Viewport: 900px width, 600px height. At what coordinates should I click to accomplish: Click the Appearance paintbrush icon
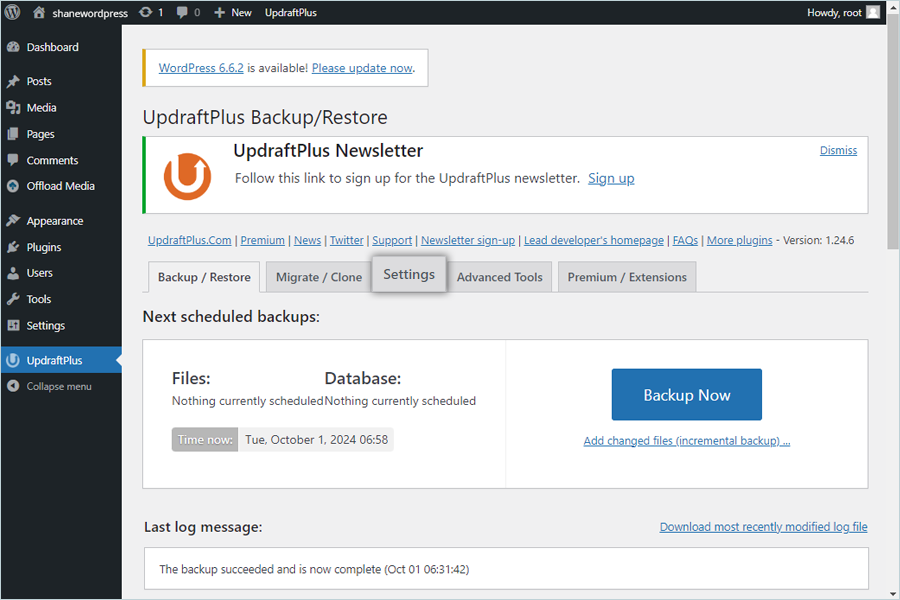[x=13, y=221]
